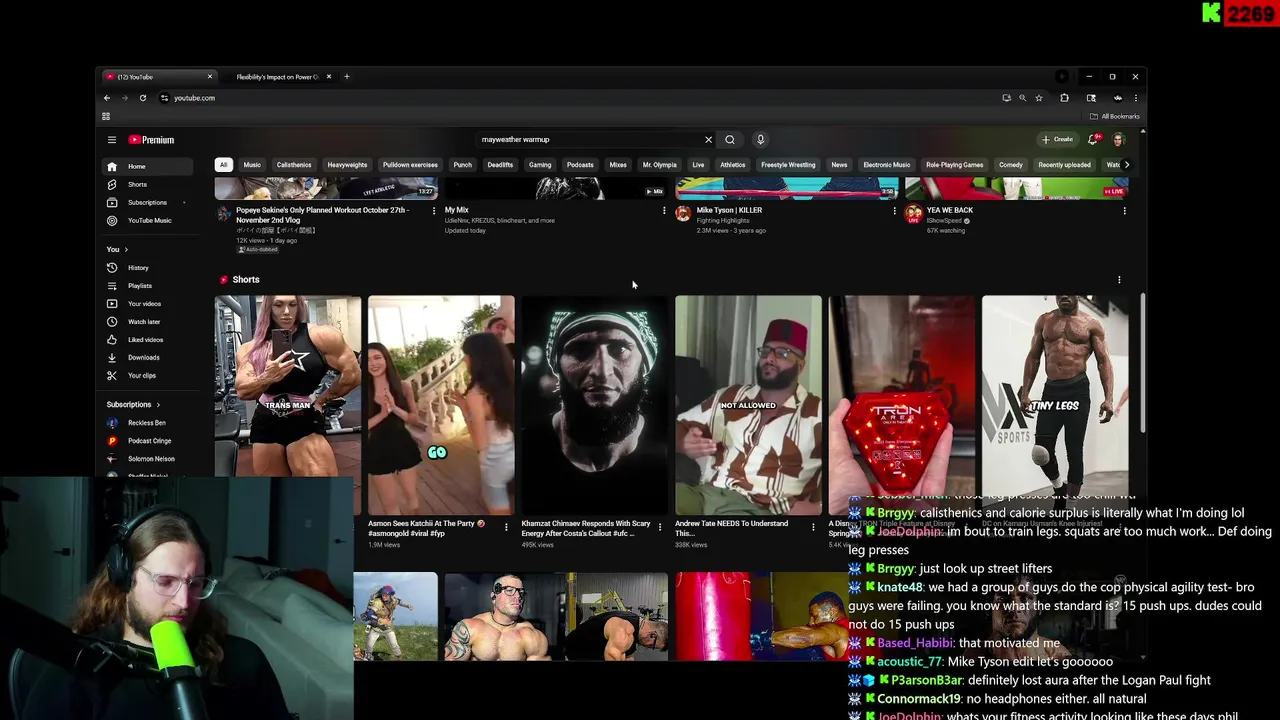Open apps grid in bookmarks bar
Screen dimensions: 1280x720
click(106, 116)
